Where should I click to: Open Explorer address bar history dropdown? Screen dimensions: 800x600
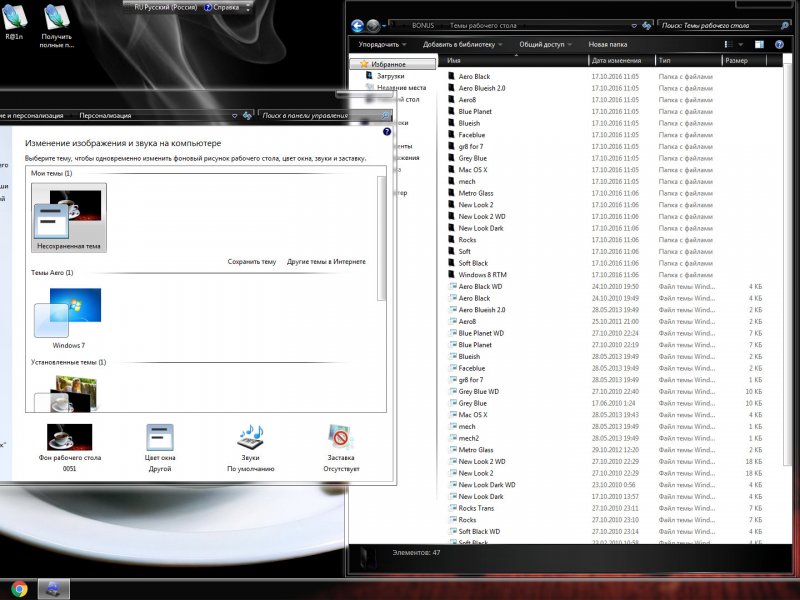pos(634,26)
